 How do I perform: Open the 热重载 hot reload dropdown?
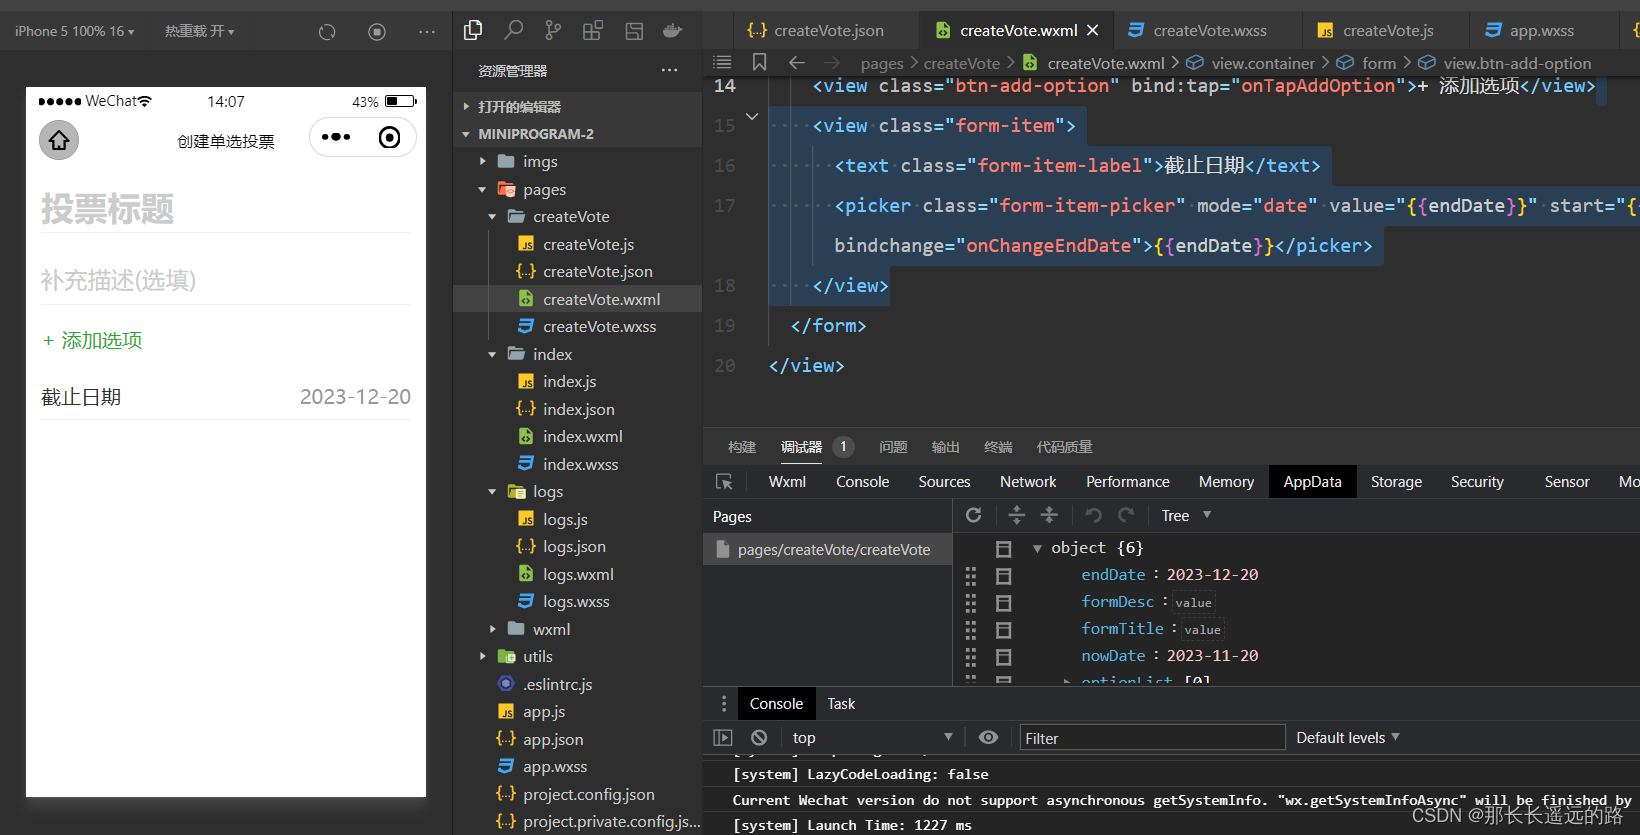point(200,32)
